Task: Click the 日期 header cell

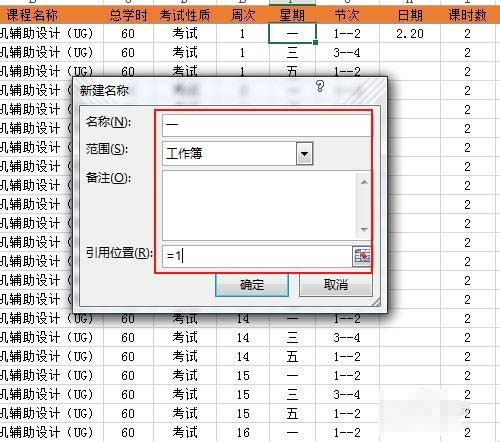Action: 410,15
